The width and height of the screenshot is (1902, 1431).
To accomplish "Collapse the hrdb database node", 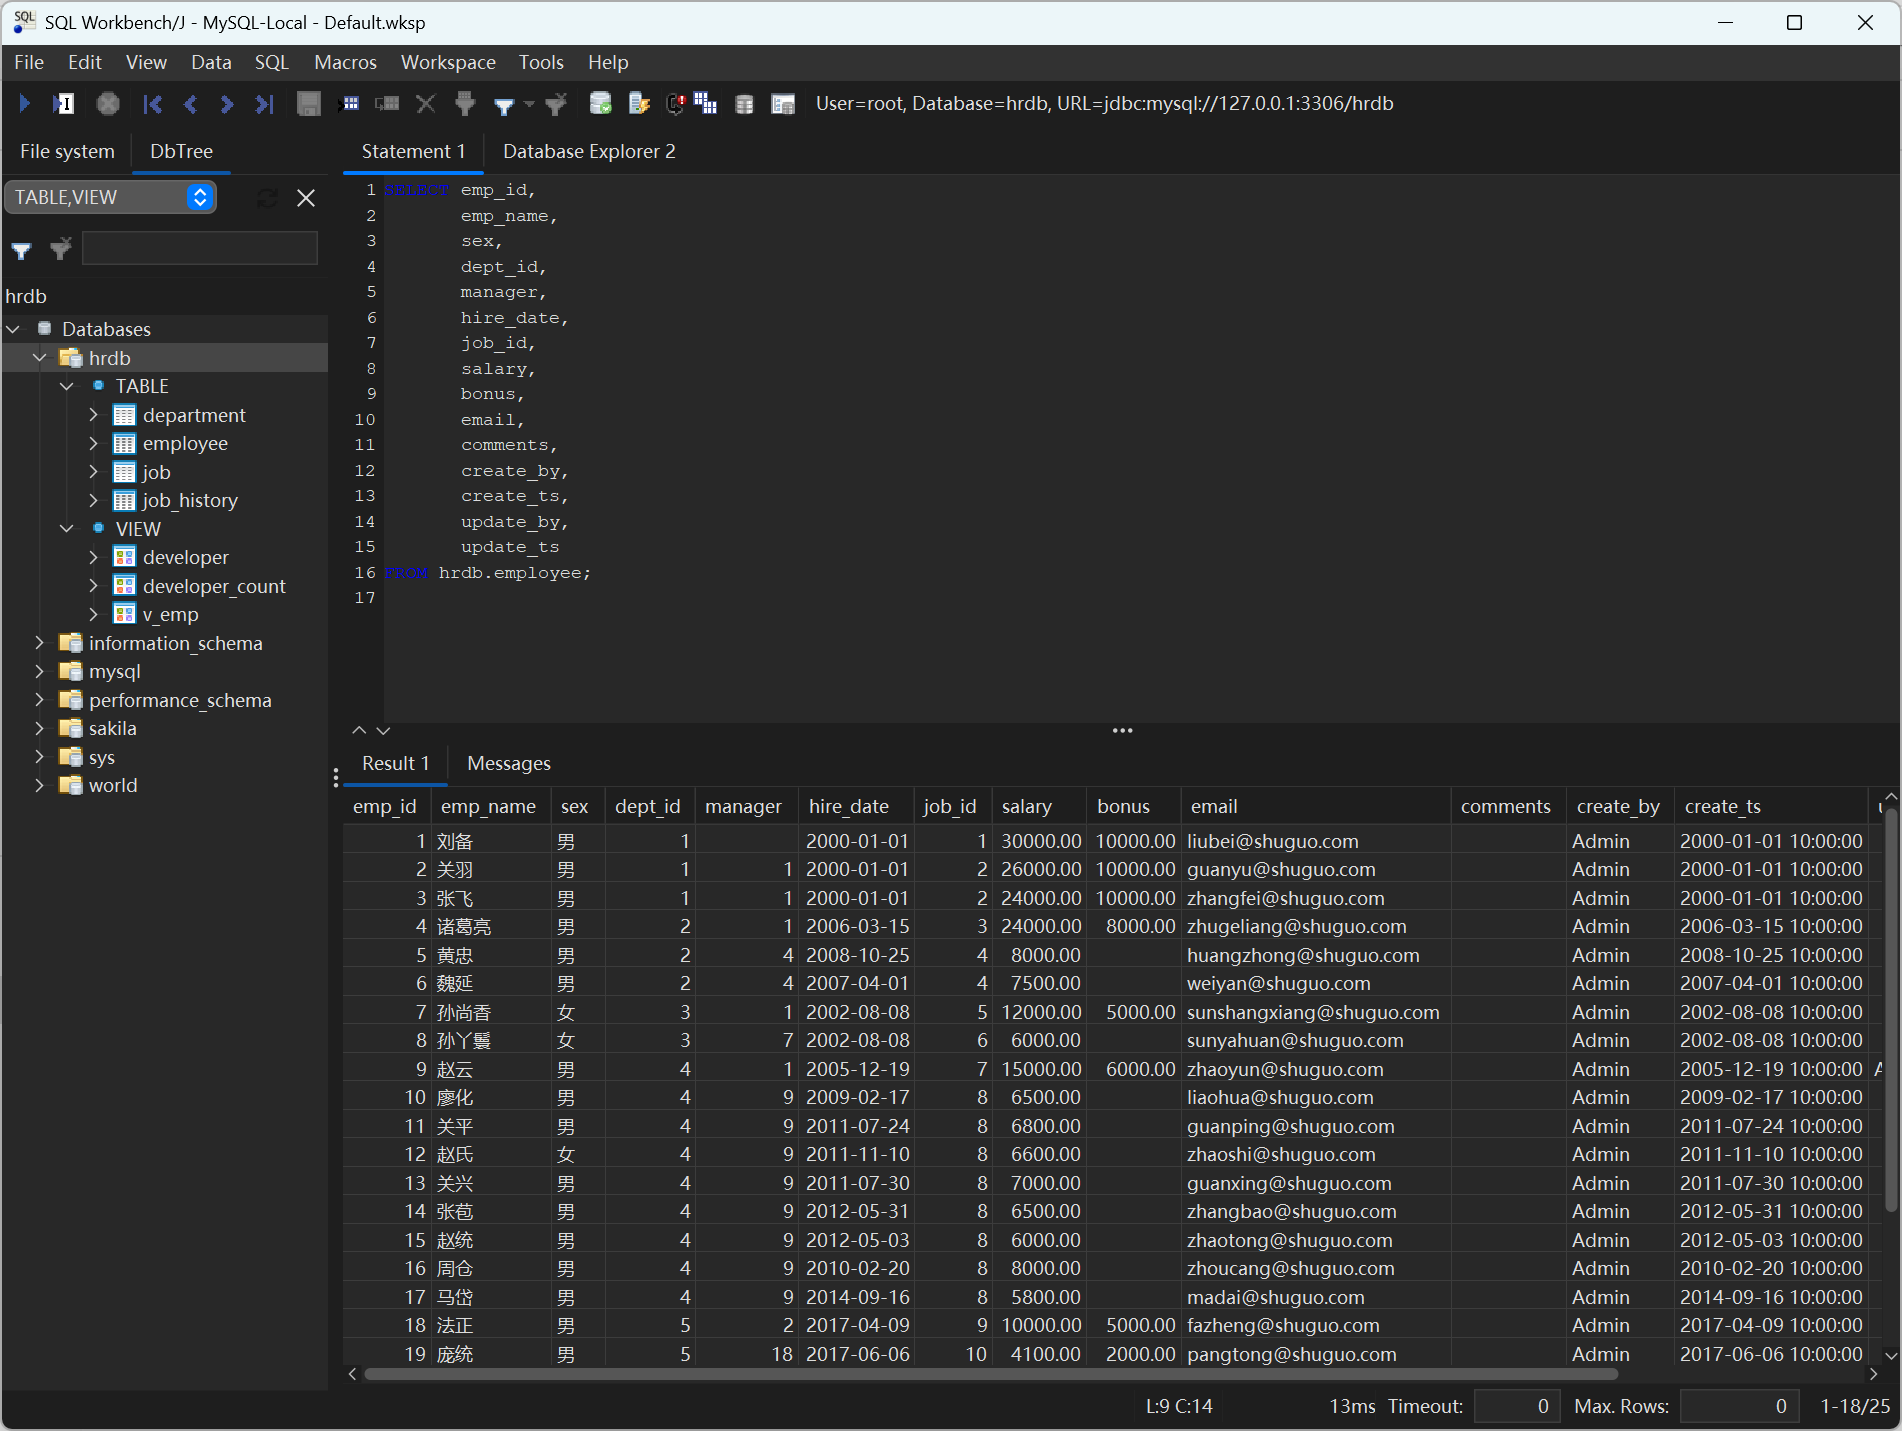I will pos(40,357).
